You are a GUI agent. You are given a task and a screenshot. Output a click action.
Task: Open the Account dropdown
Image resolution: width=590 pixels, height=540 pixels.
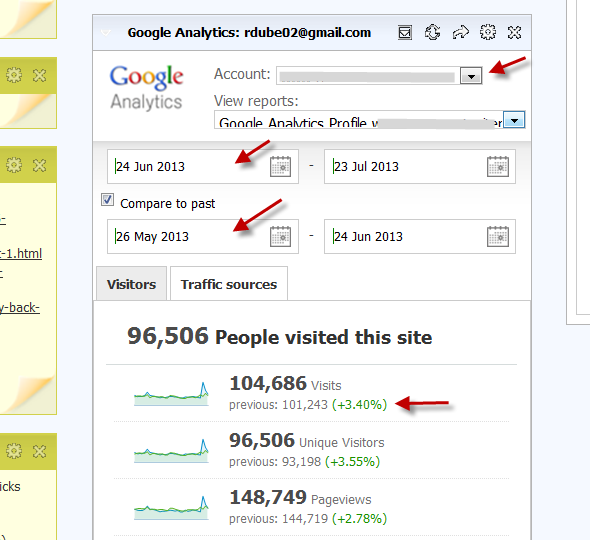click(x=471, y=76)
